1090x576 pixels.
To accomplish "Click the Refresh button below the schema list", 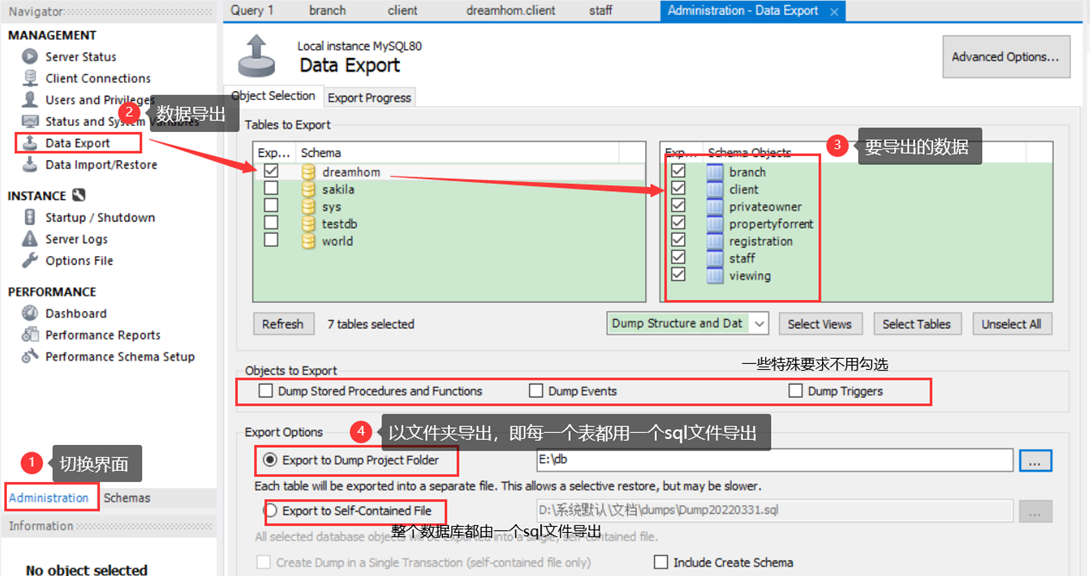I will coord(284,323).
